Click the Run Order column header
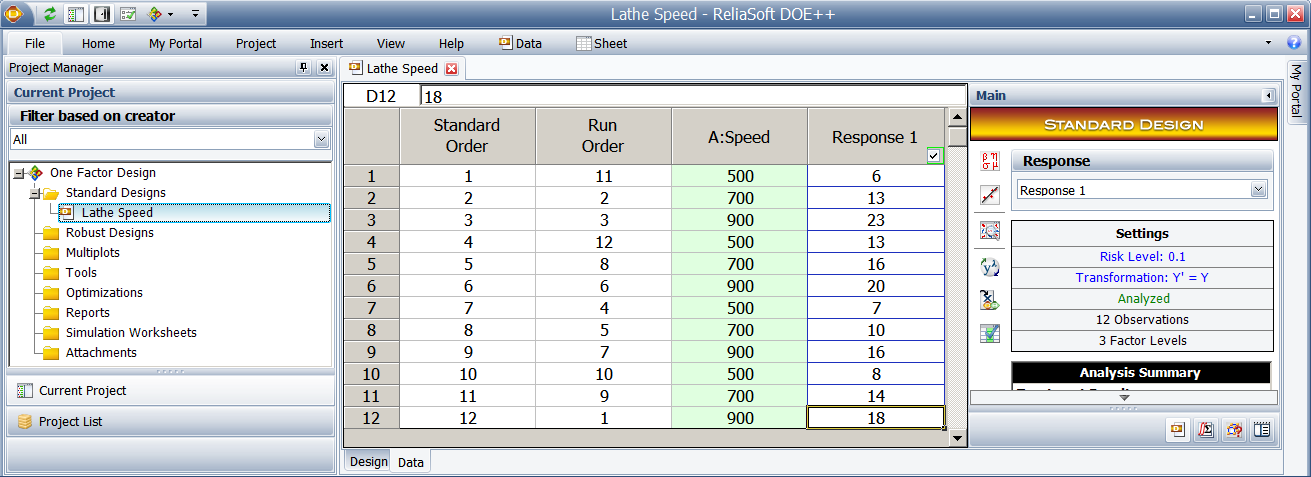 point(603,137)
